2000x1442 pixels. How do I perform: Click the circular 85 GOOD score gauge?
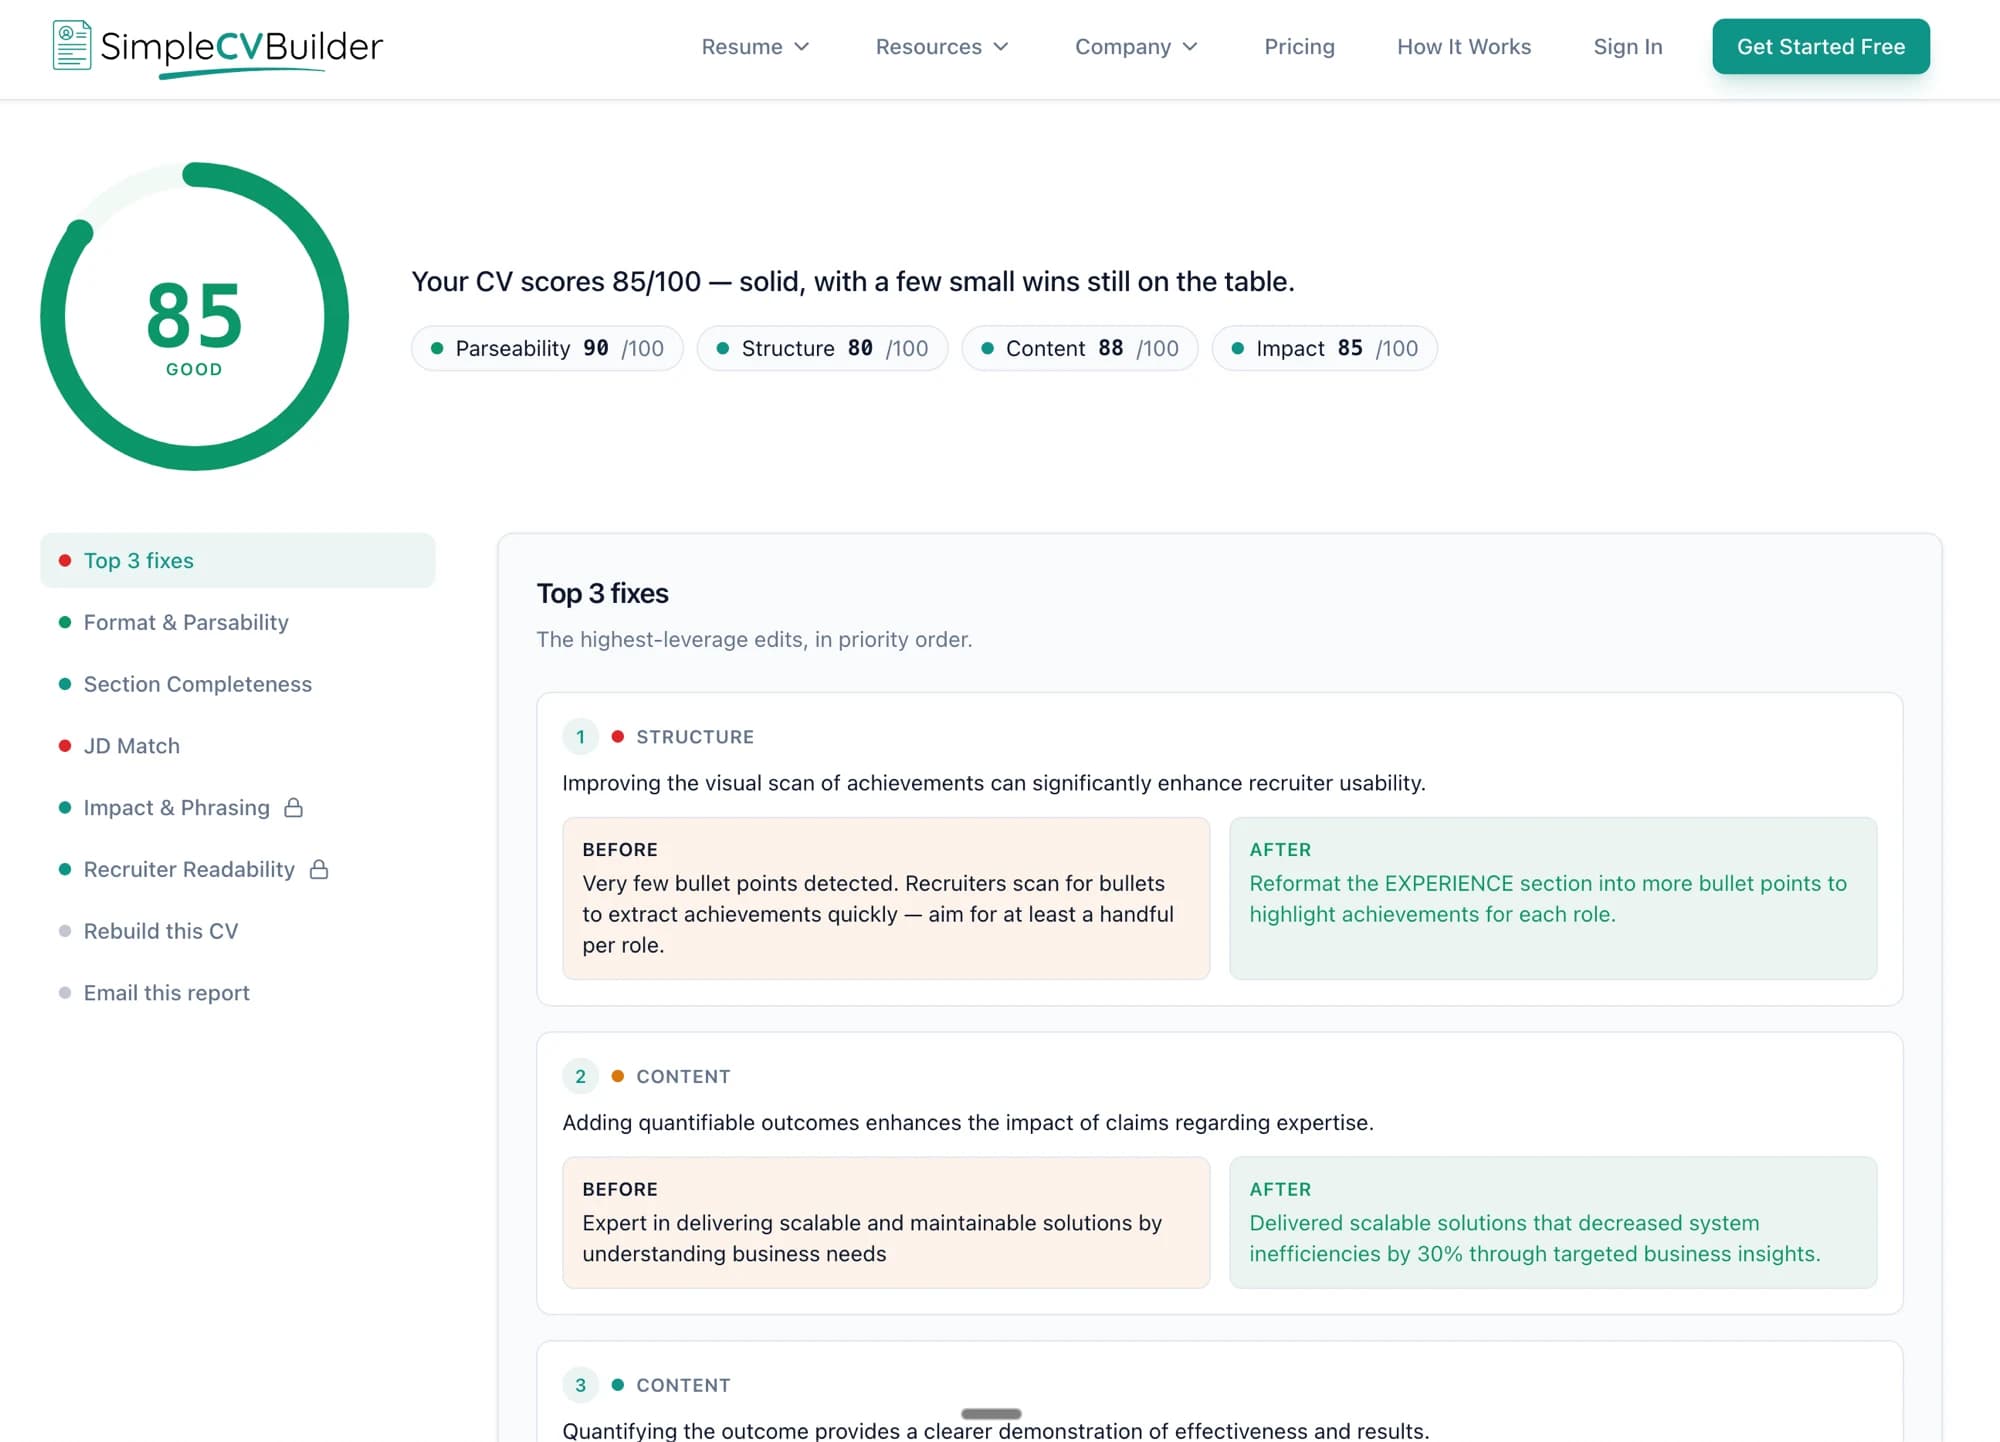click(194, 317)
